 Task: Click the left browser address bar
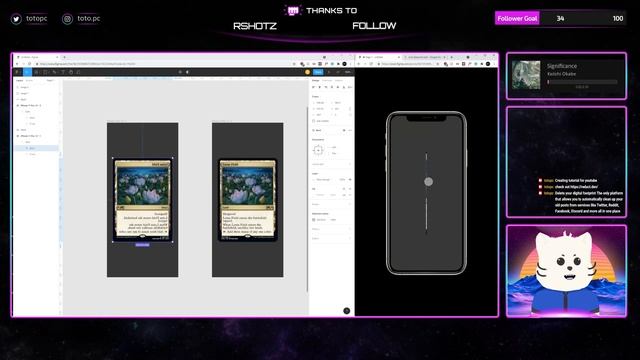[163, 64]
